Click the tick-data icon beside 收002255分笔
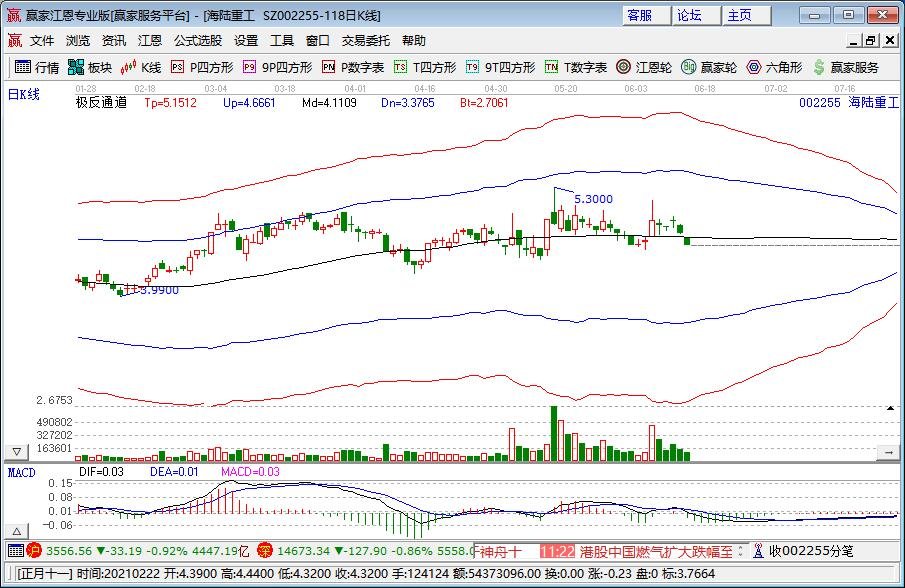The height and width of the screenshot is (588, 905). click(x=758, y=551)
